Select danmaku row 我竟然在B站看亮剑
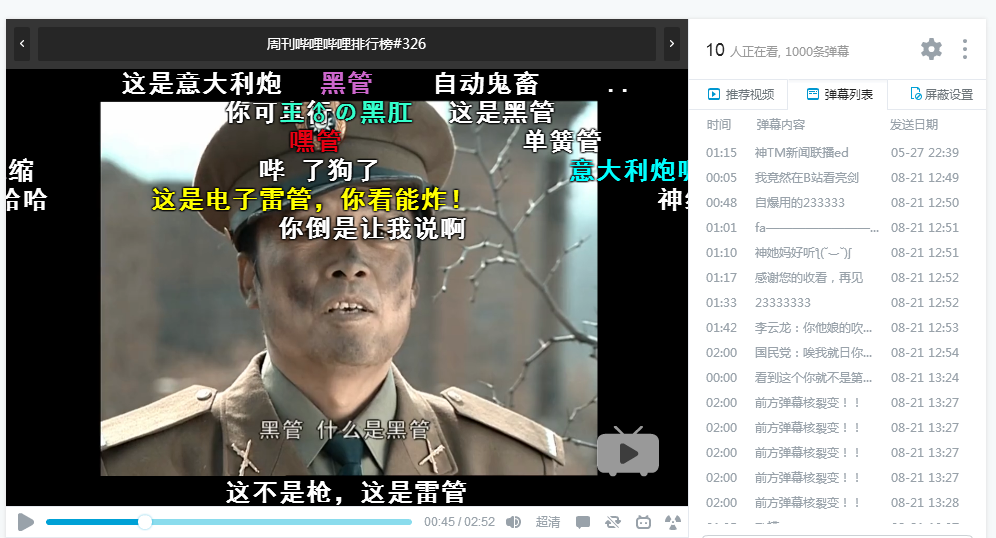This screenshot has height=538, width=996. pyautogui.click(x=832, y=178)
